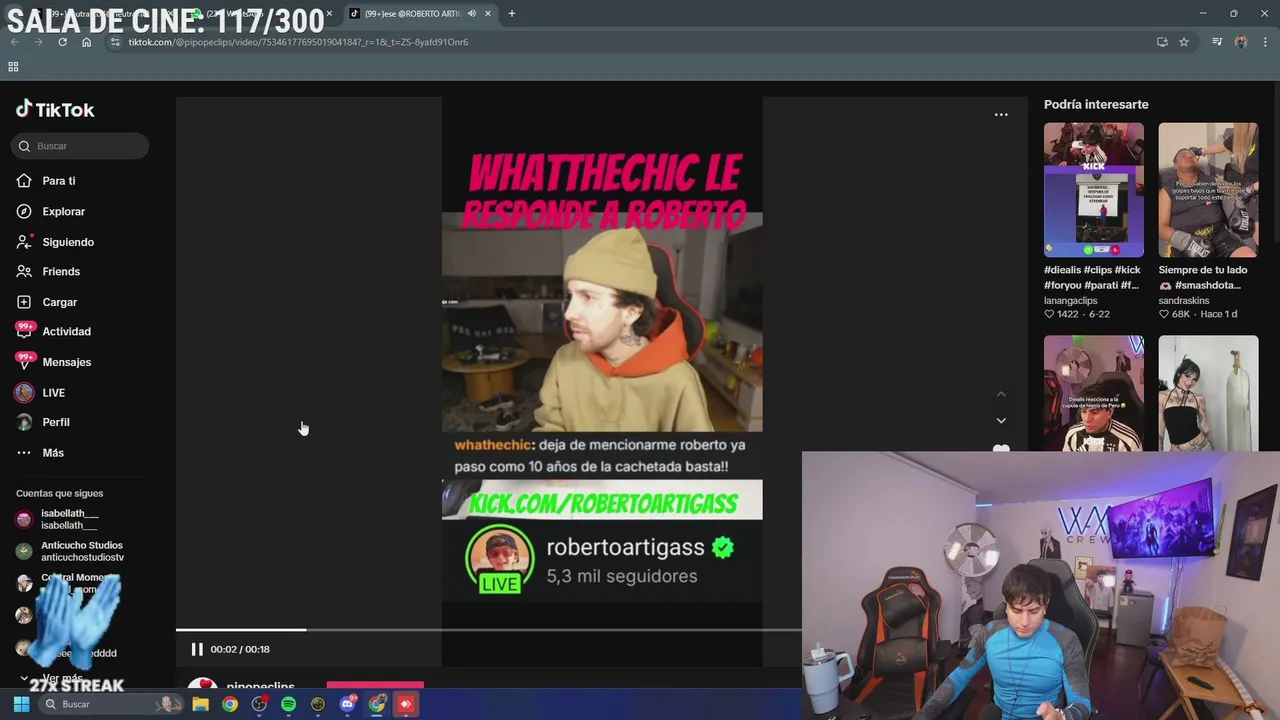Open the Más options menu
1280x720 pixels.
click(53, 453)
